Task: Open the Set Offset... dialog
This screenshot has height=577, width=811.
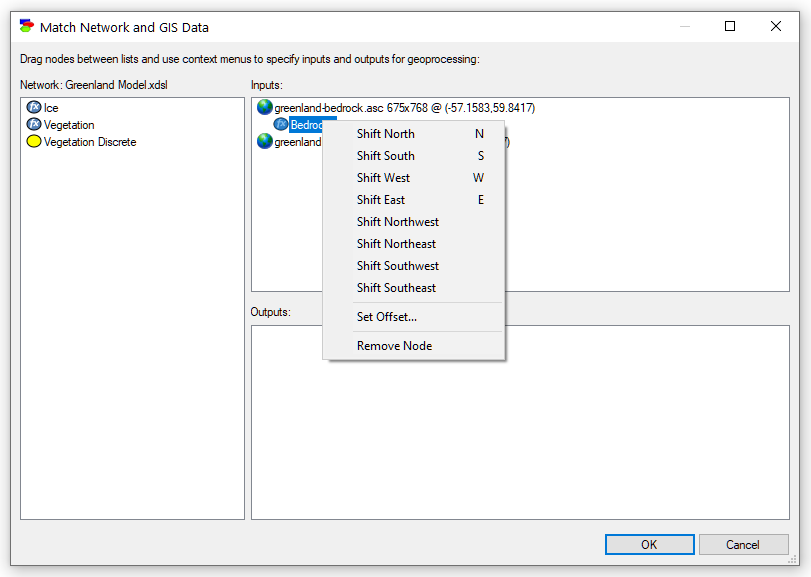Action: coord(414,317)
